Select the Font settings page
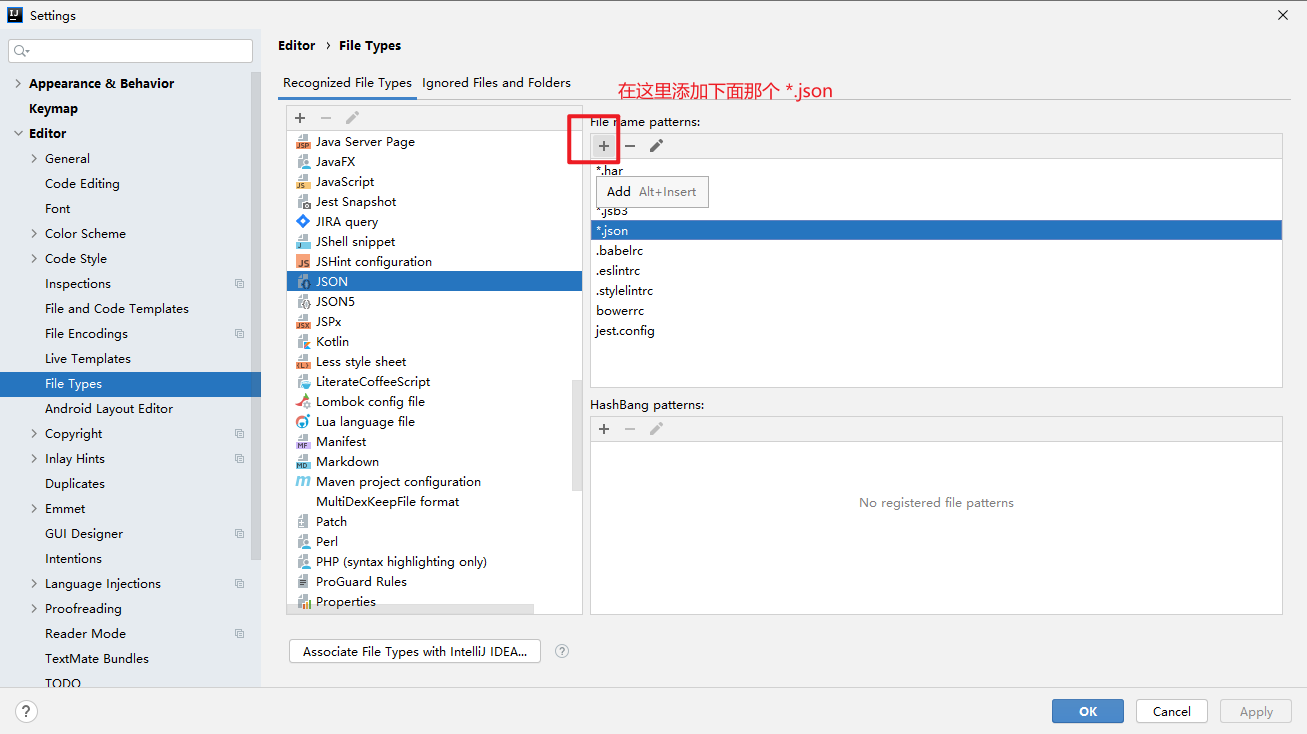Screen dimensions: 1307x734 pyautogui.click(x=58, y=209)
